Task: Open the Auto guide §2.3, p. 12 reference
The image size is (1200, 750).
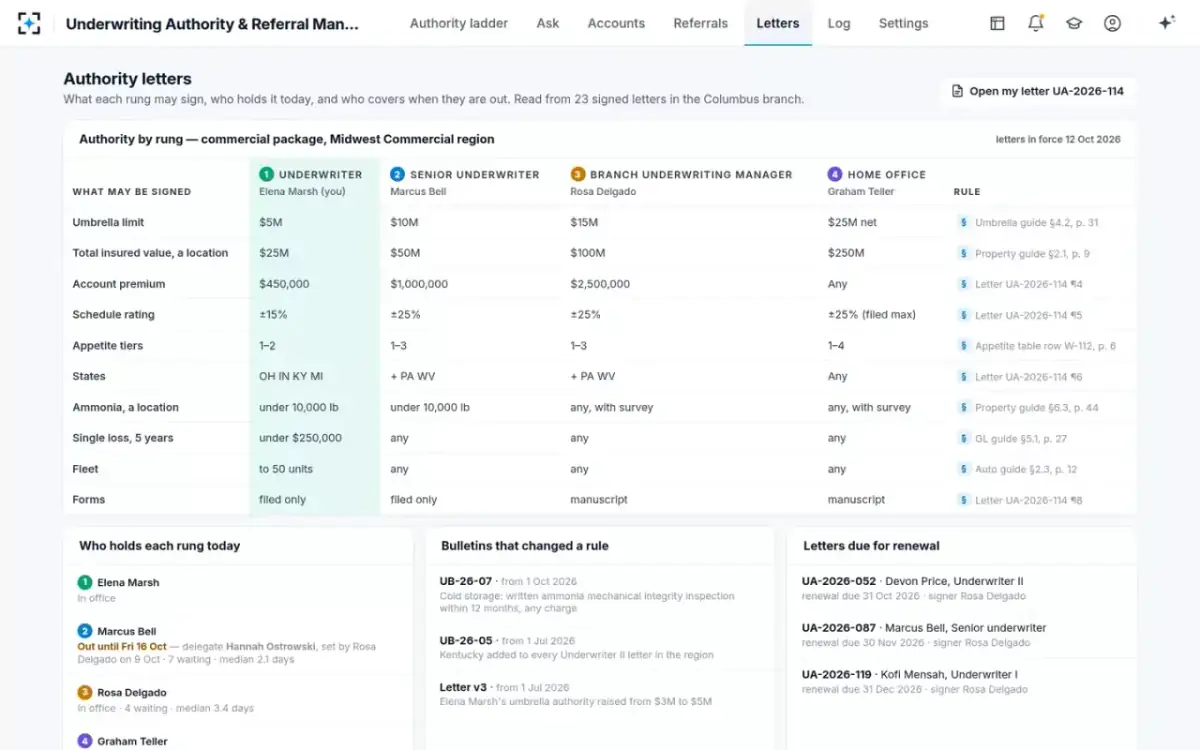Action: click(1026, 469)
